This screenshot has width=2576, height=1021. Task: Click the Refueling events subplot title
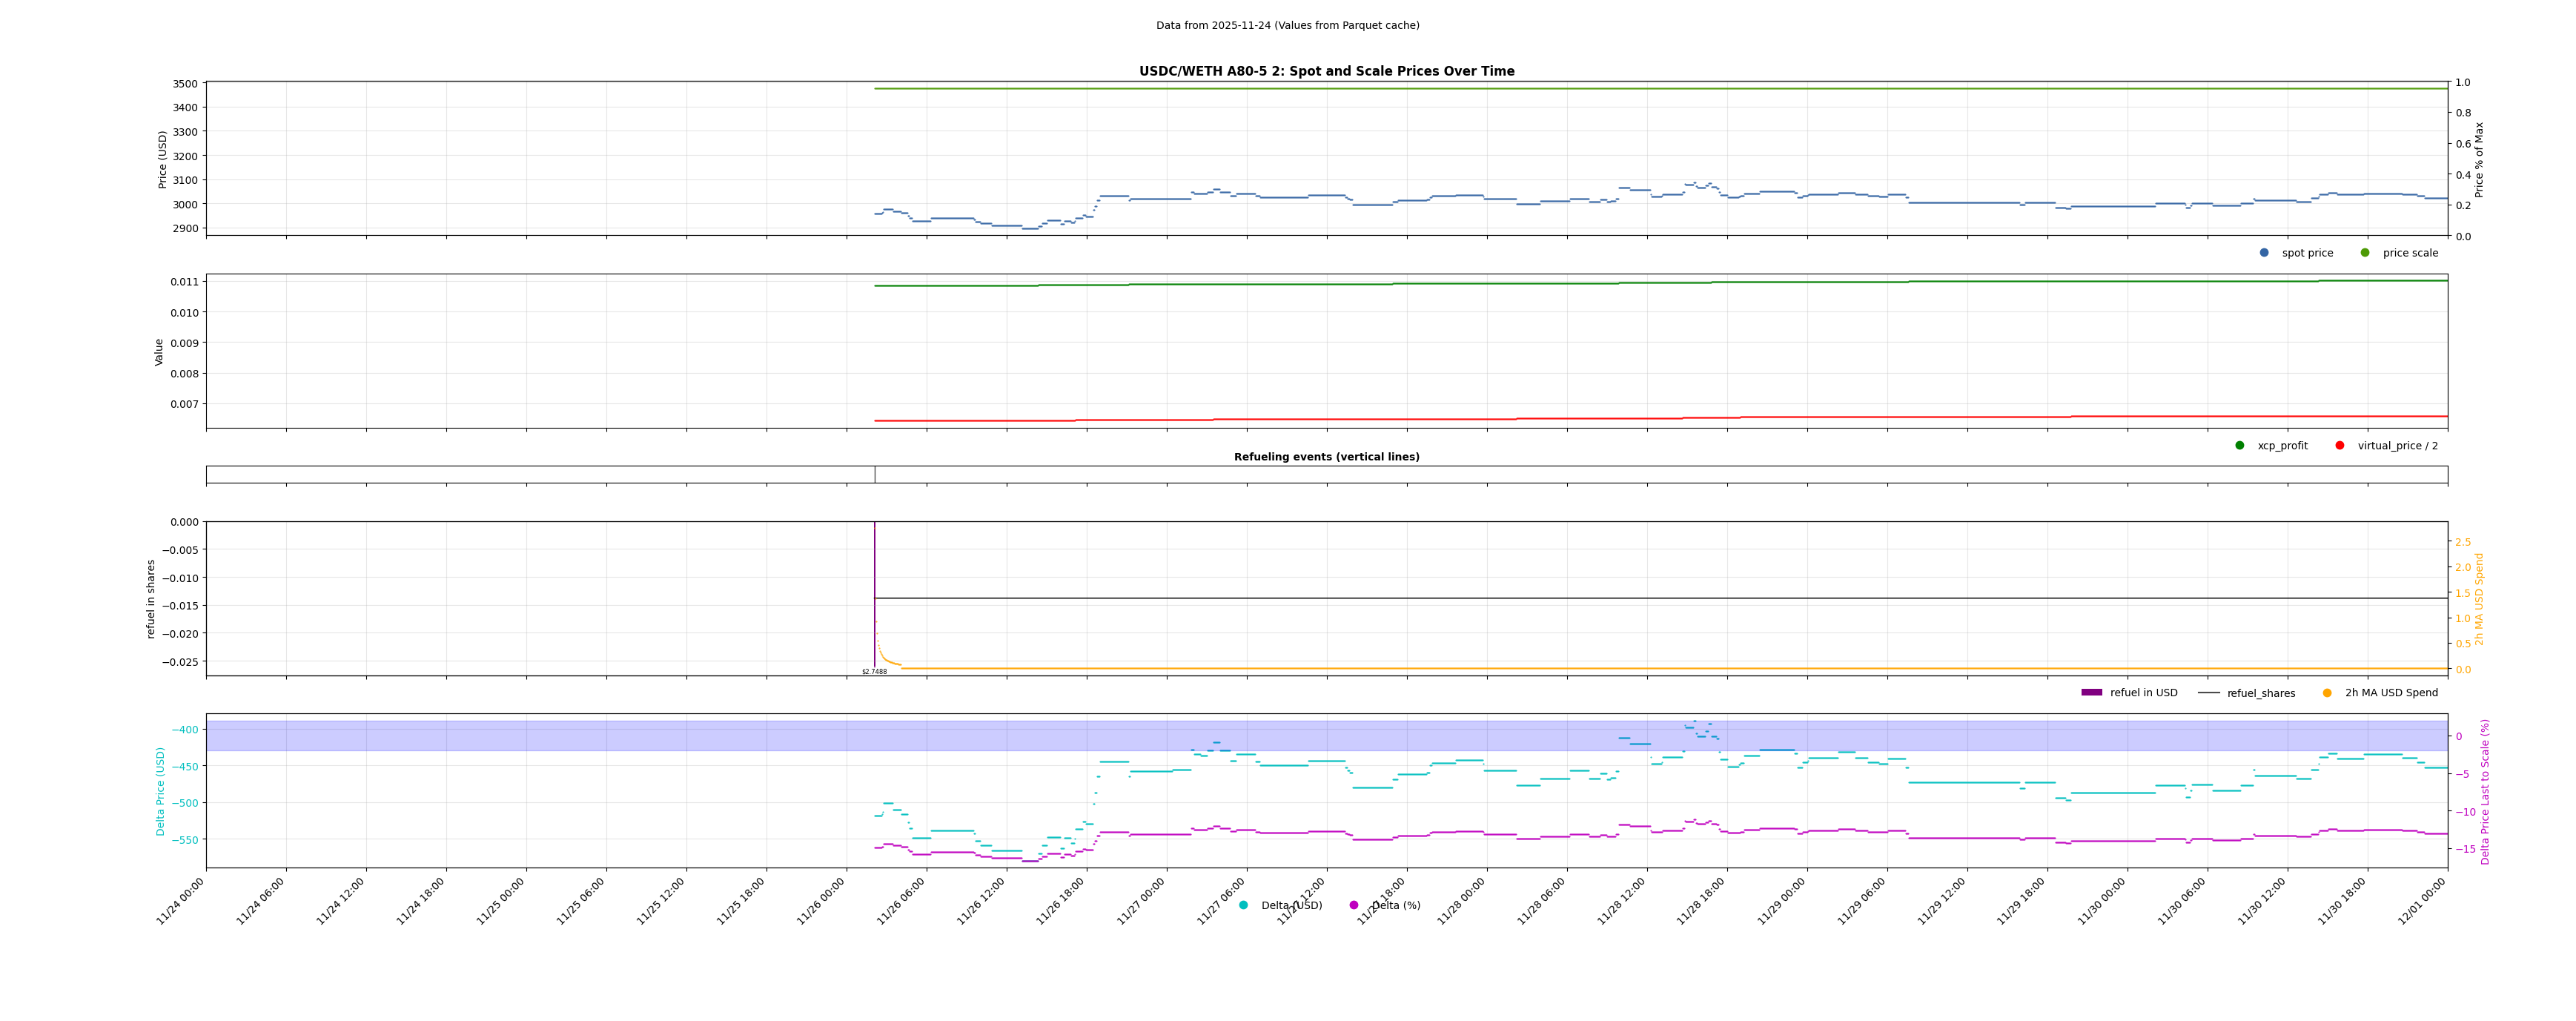[x=1326, y=457]
